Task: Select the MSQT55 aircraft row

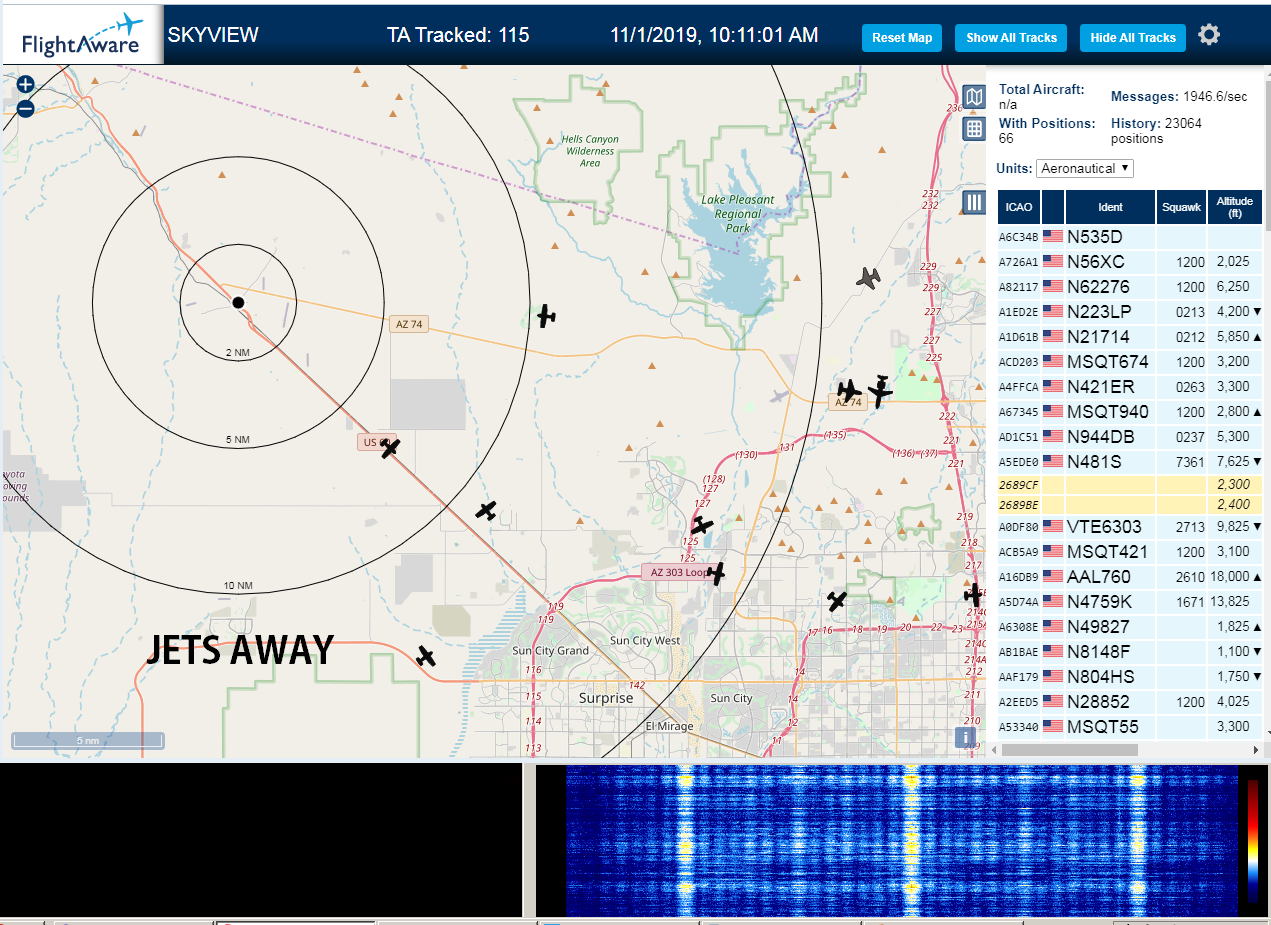Action: [1130, 727]
